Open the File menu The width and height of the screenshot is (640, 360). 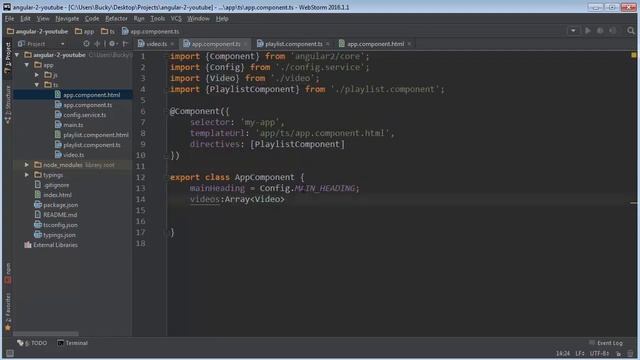click(x=9, y=19)
